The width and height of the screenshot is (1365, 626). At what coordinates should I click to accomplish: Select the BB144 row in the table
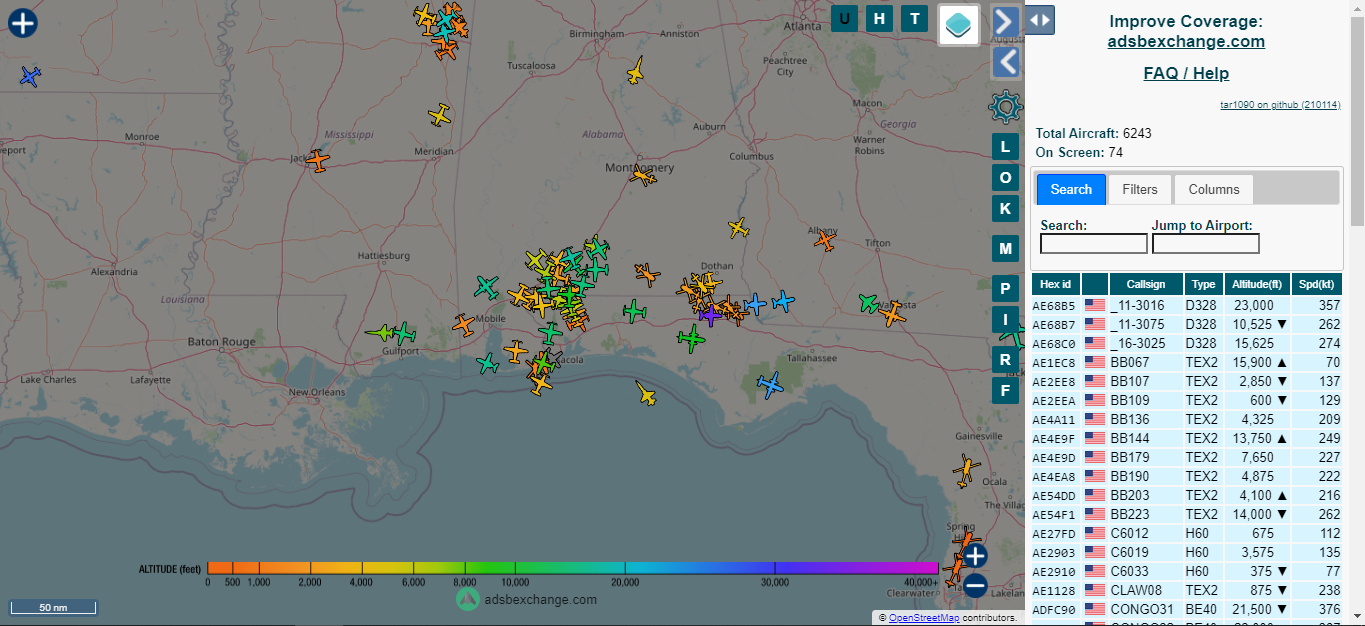pyautogui.click(x=1187, y=438)
